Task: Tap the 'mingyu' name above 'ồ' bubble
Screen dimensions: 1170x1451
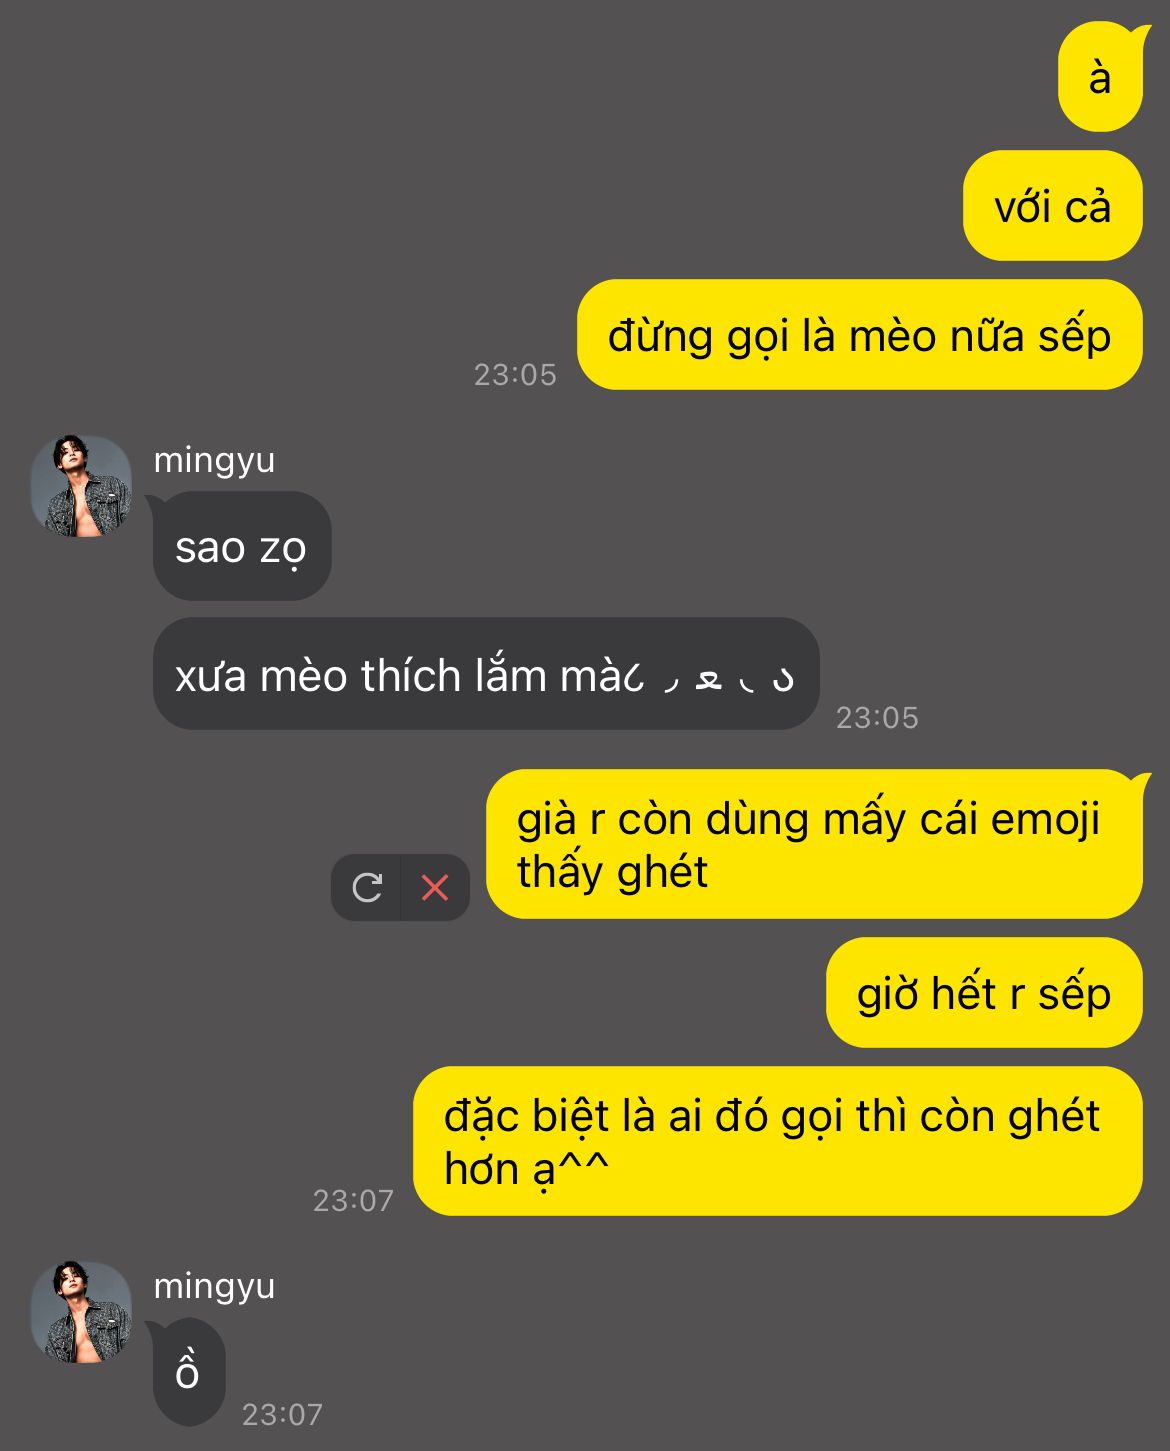Action: point(214,1287)
